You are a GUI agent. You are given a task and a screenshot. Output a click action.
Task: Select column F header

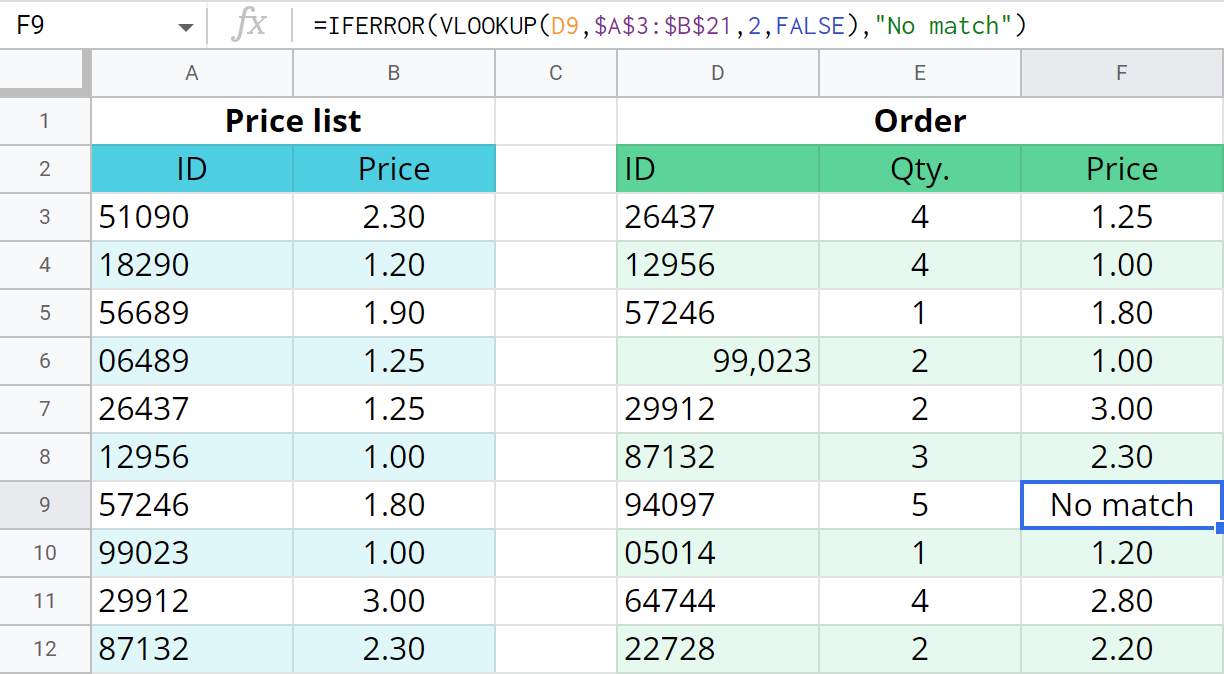point(1120,73)
